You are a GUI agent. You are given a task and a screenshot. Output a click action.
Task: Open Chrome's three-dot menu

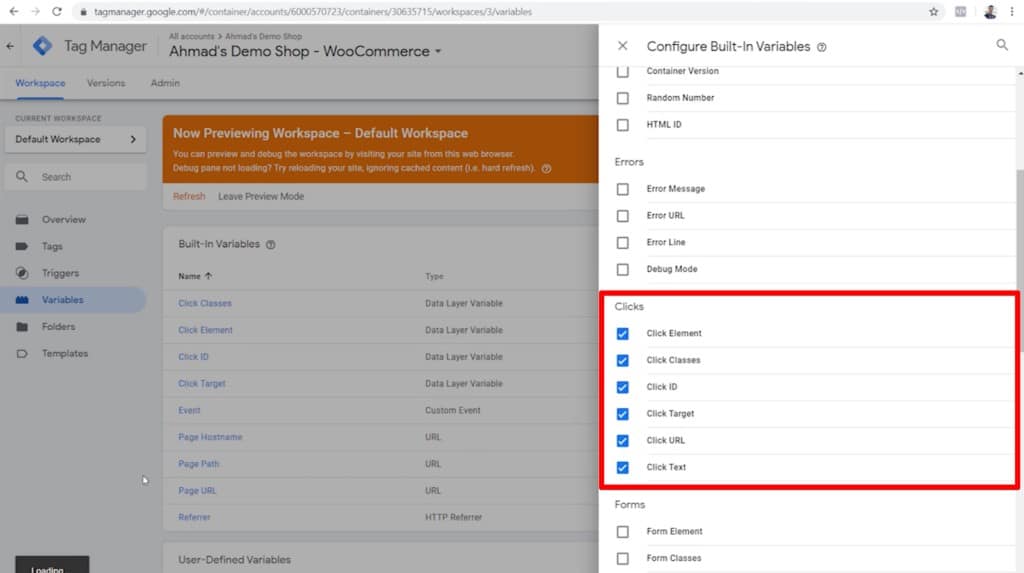pos(1011,12)
